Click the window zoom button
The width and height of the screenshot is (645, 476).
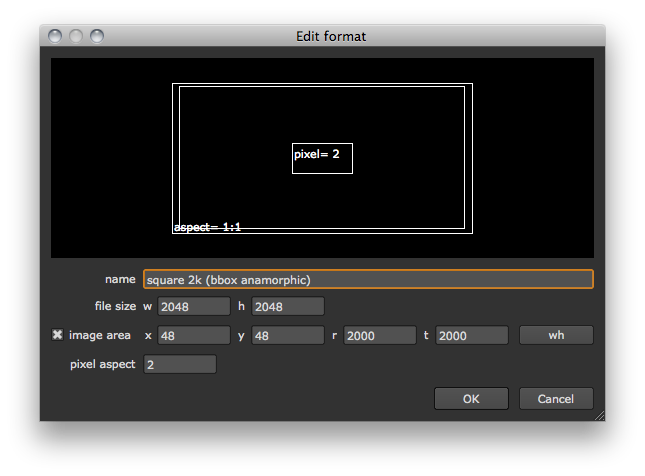pos(97,36)
